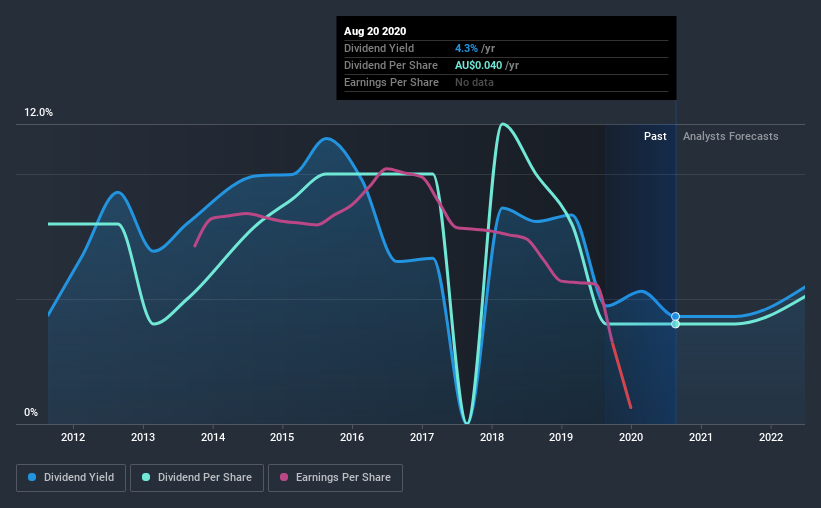Click the 4.3% dividend yield value
Screen dimensions: 821x508
(466, 48)
